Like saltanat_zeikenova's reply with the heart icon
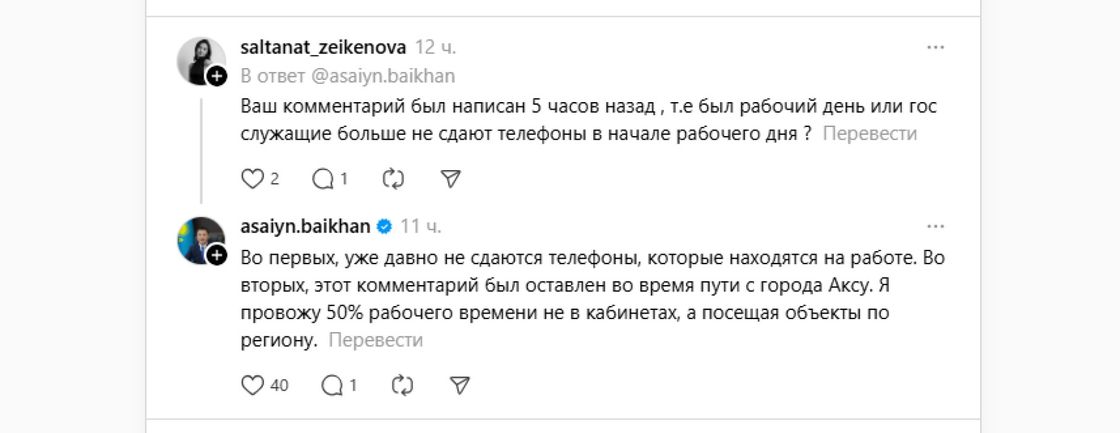Screen dimensions: 1120x433 click(251, 179)
